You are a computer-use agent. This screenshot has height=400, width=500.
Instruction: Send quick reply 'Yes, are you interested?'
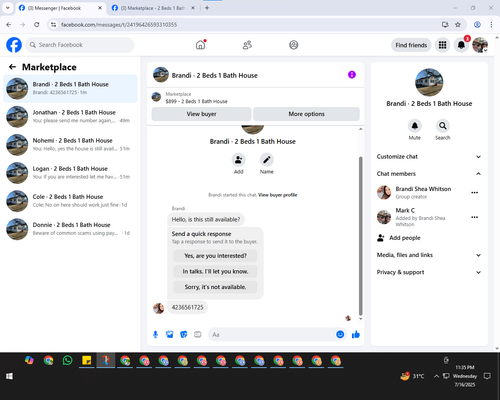tap(215, 256)
